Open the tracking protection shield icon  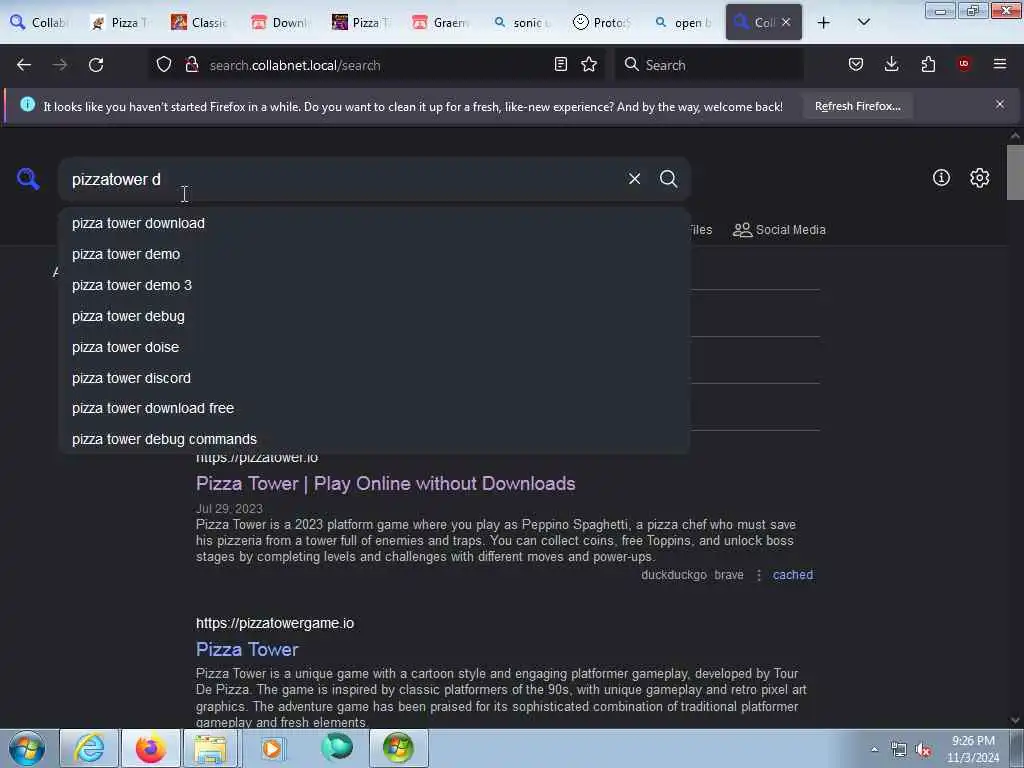[x=164, y=64]
